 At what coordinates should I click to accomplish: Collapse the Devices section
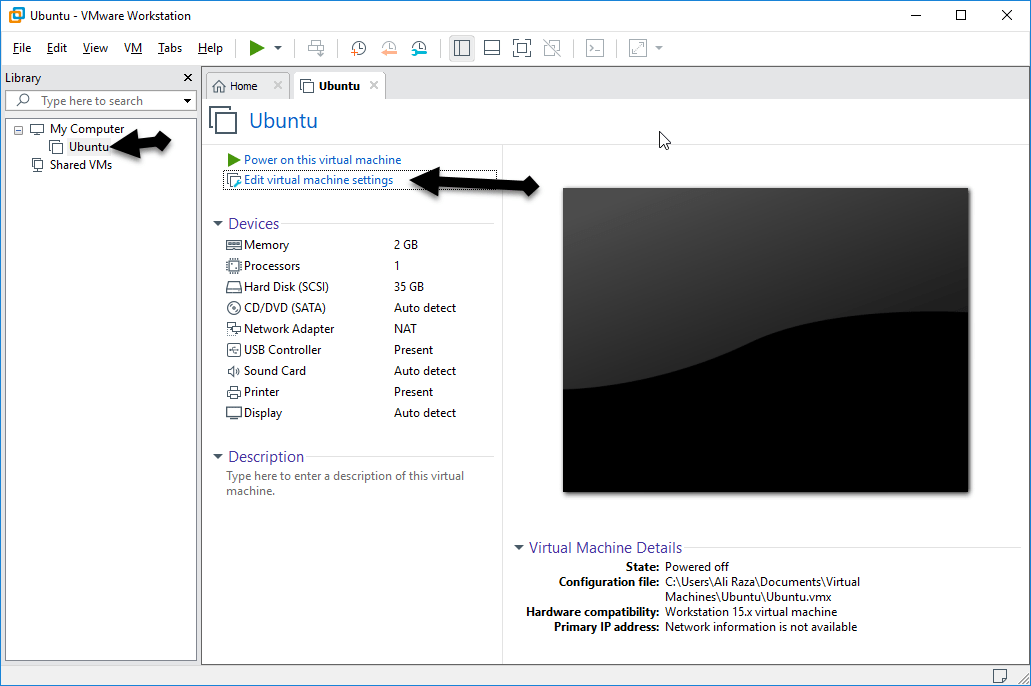[218, 224]
